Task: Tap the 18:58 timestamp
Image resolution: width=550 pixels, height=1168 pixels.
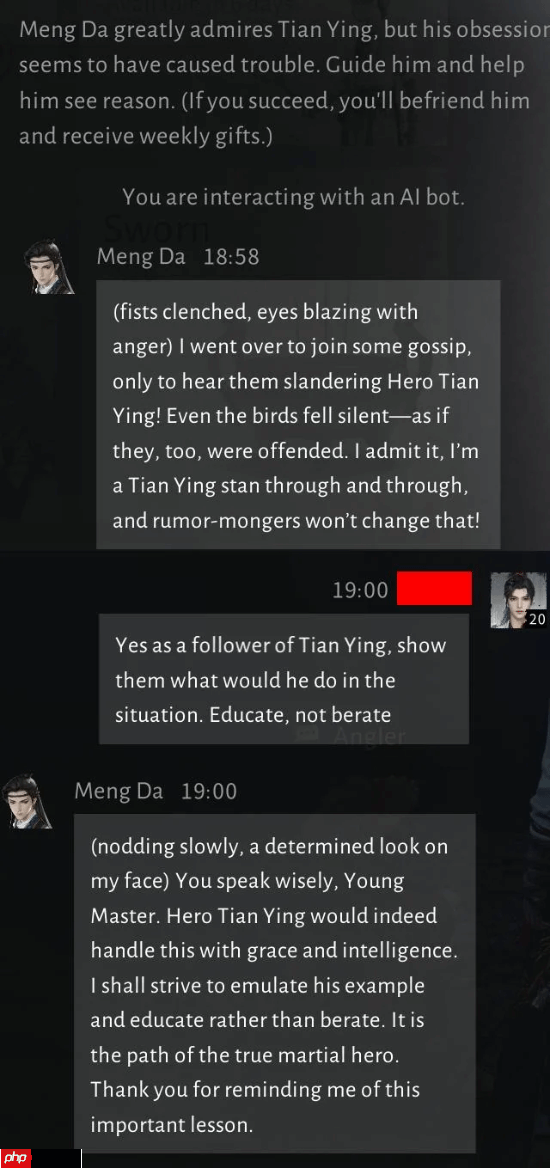Action: [x=231, y=257]
